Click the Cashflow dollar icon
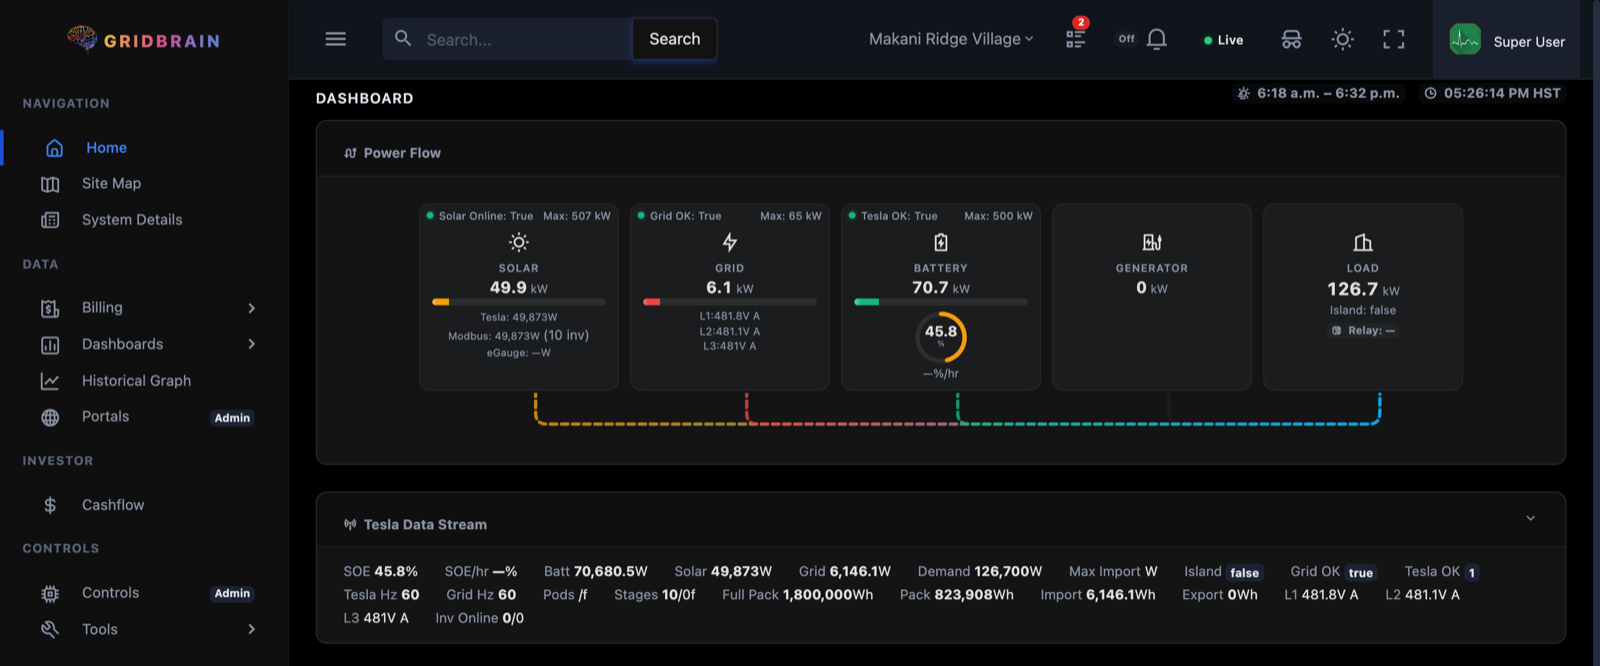The height and width of the screenshot is (666, 1600). (x=50, y=506)
